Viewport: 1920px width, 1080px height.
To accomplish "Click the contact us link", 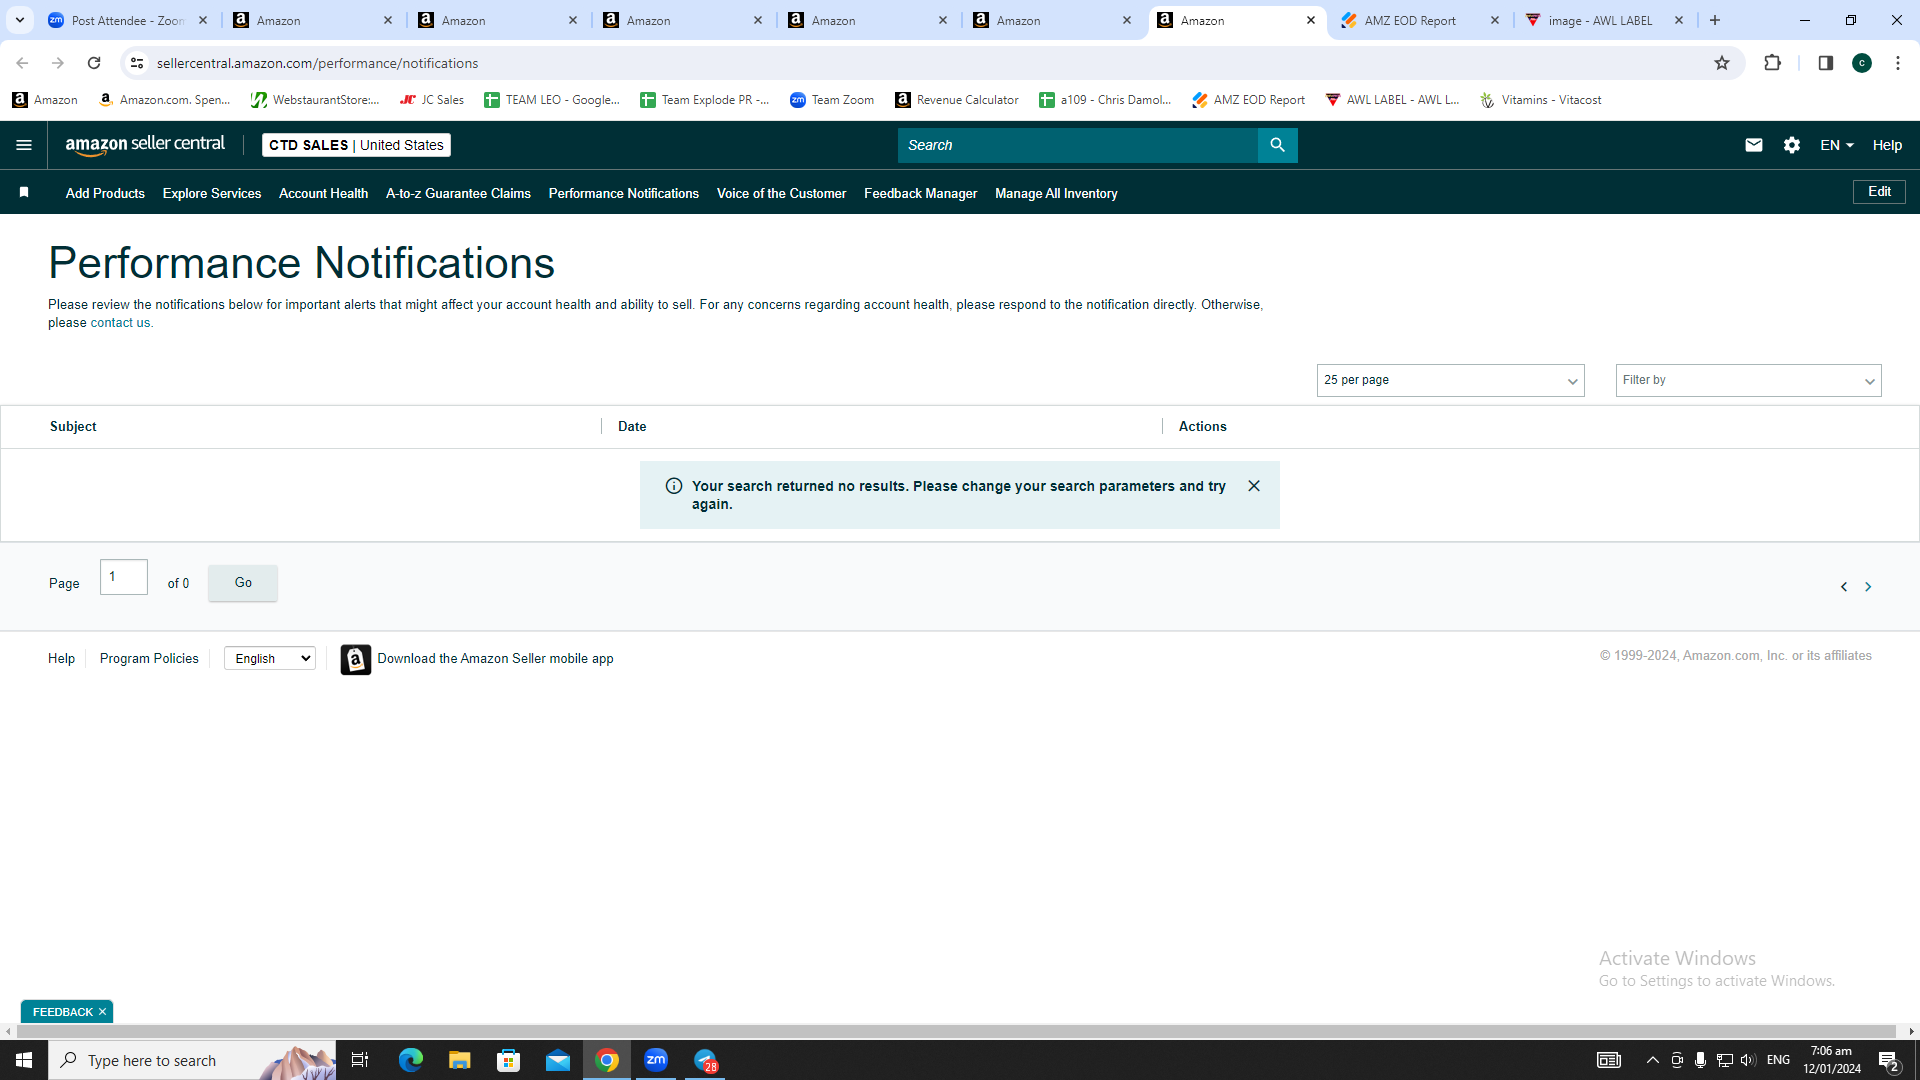I will [121, 323].
